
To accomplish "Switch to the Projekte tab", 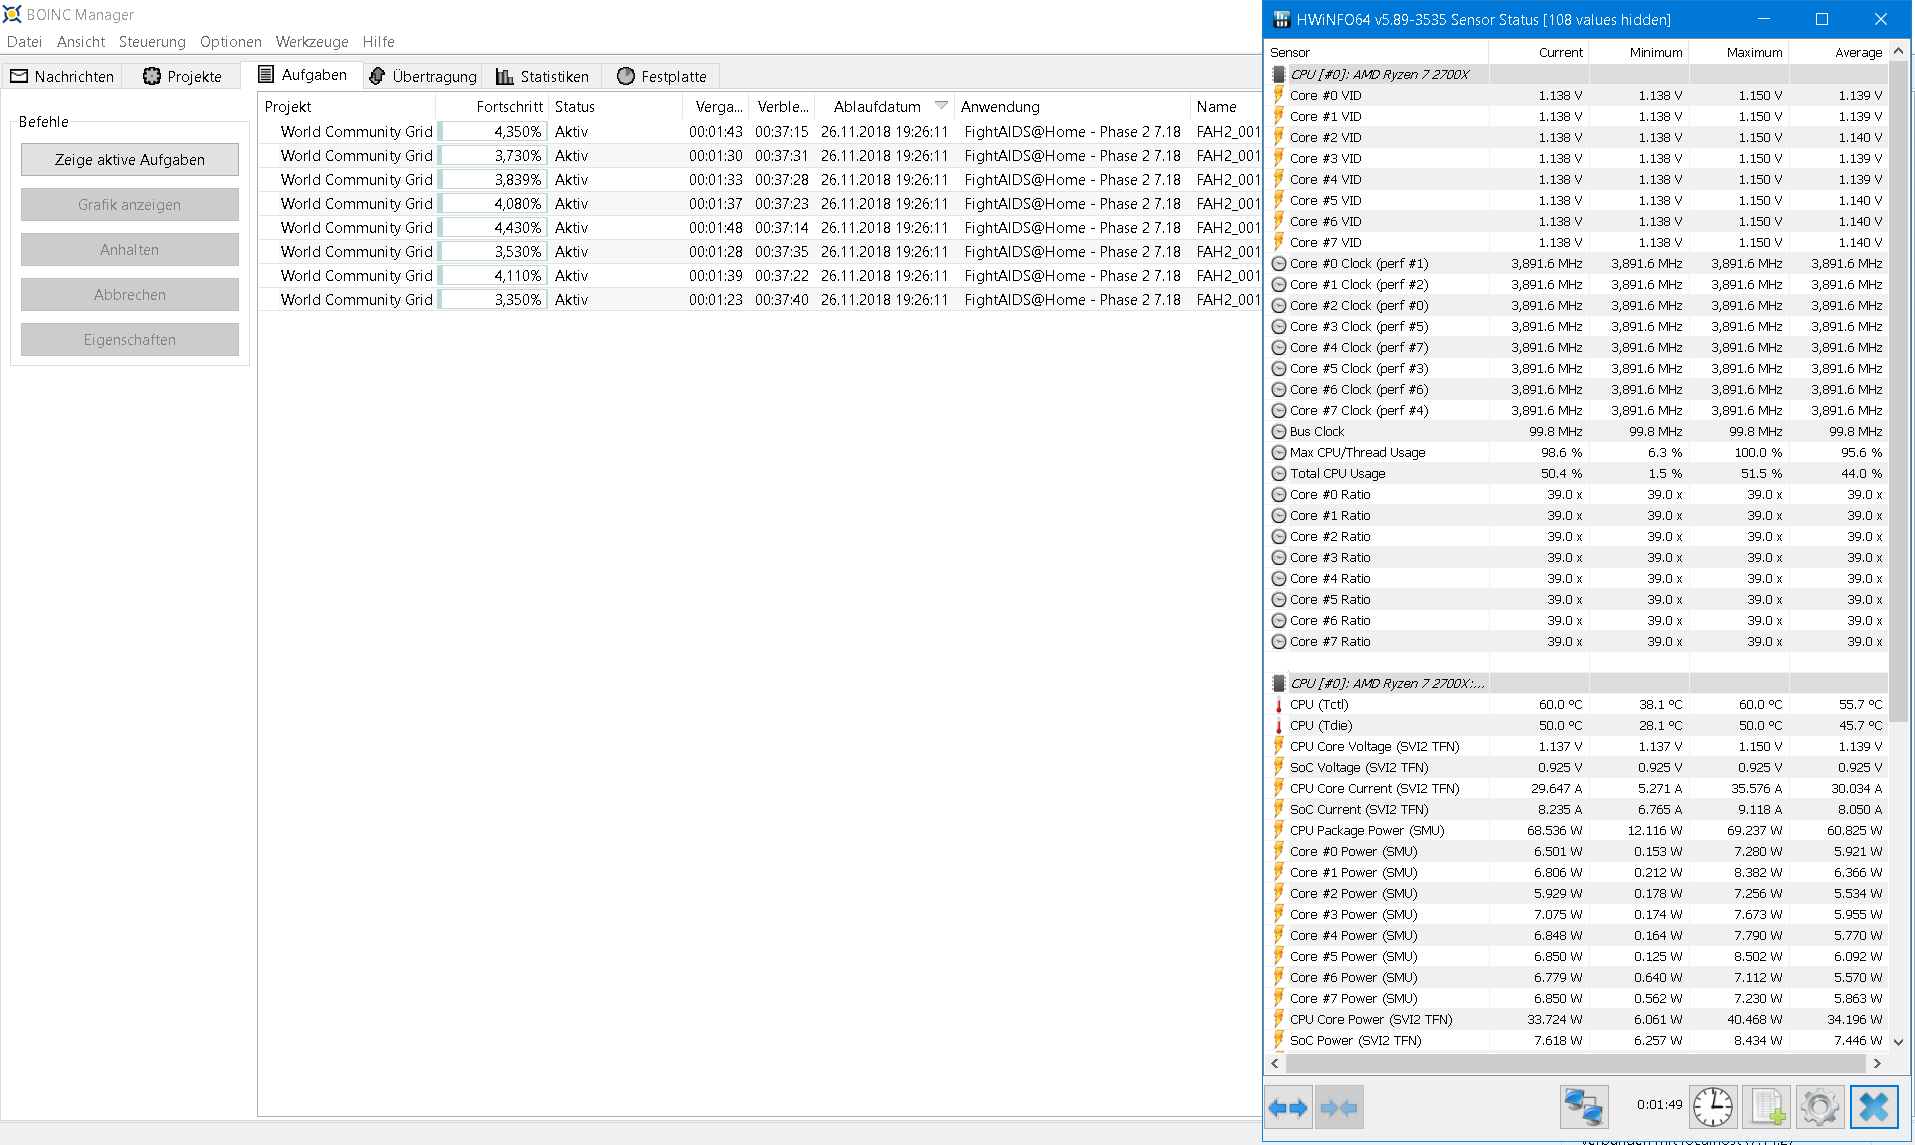I will [x=182, y=76].
